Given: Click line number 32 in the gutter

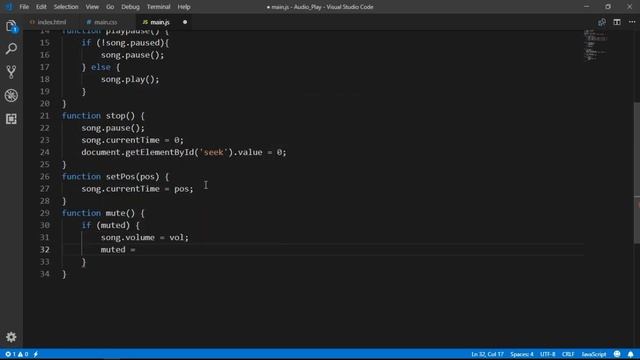Looking at the screenshot, I should [x=44, y=250].
